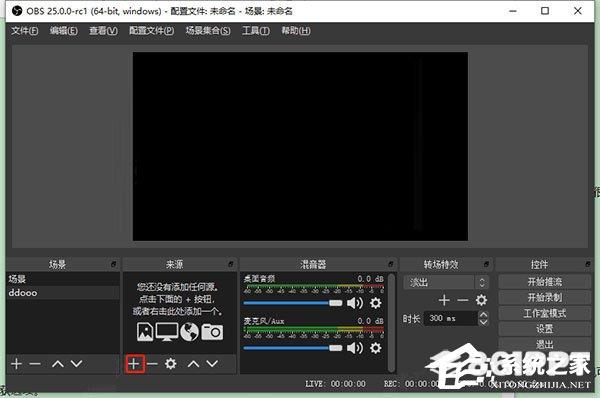Click 开始录制 start recording button
Viewport: 600px width, 398px height.
[545, 297]
